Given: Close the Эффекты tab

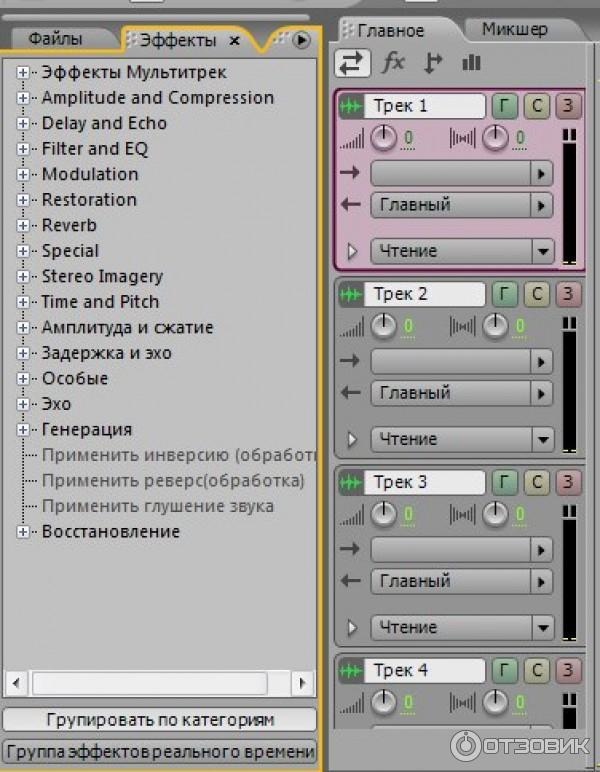Looking at the screenshot, I should pos(235,41).
